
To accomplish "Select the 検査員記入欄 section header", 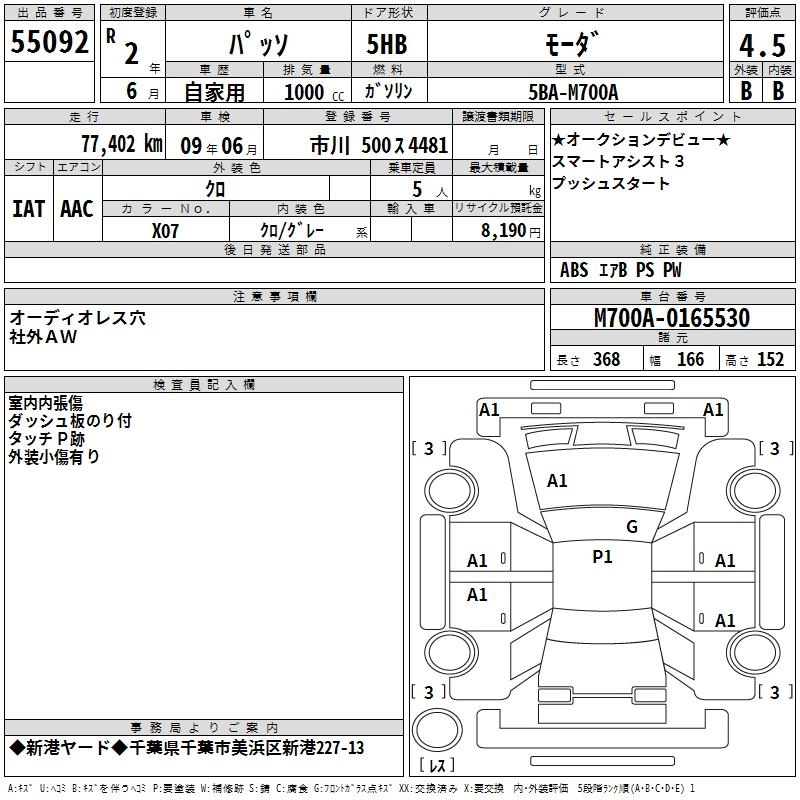I will [204, 385].
